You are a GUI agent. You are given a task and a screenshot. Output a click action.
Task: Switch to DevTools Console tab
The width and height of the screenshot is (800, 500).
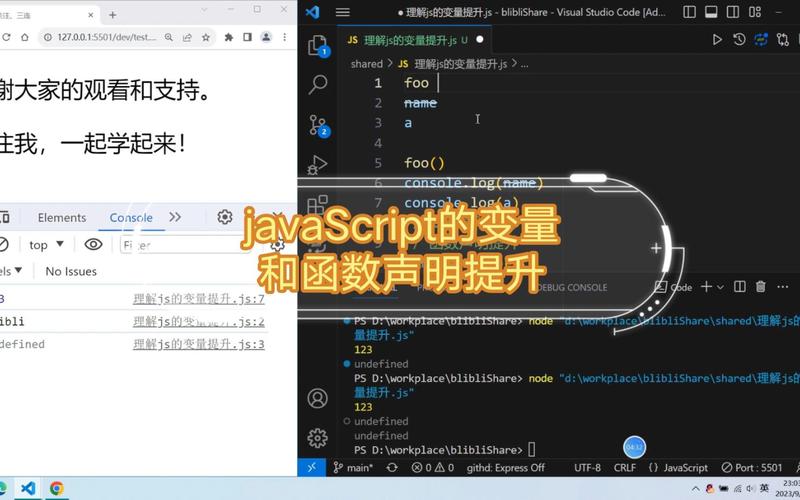131,217
